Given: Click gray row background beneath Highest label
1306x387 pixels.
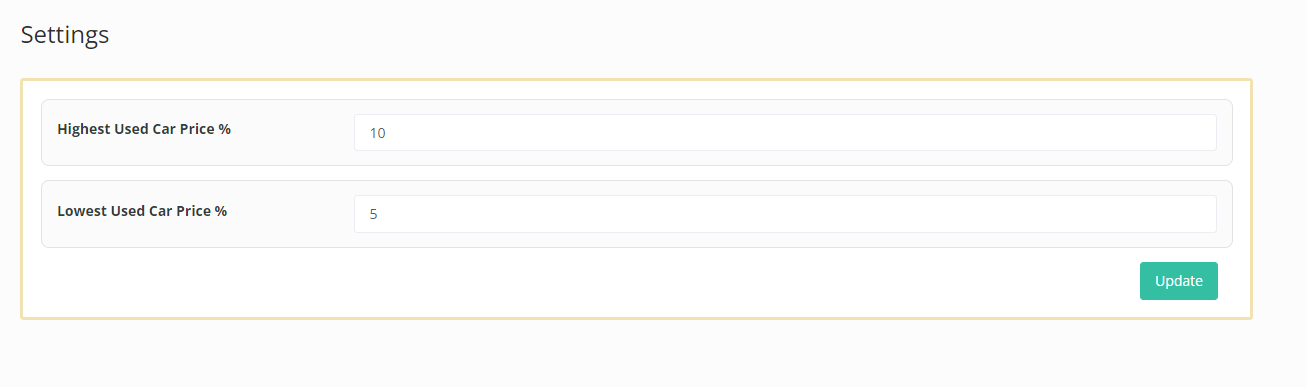Looking at the screenshot, I should [x=144, y=153].
